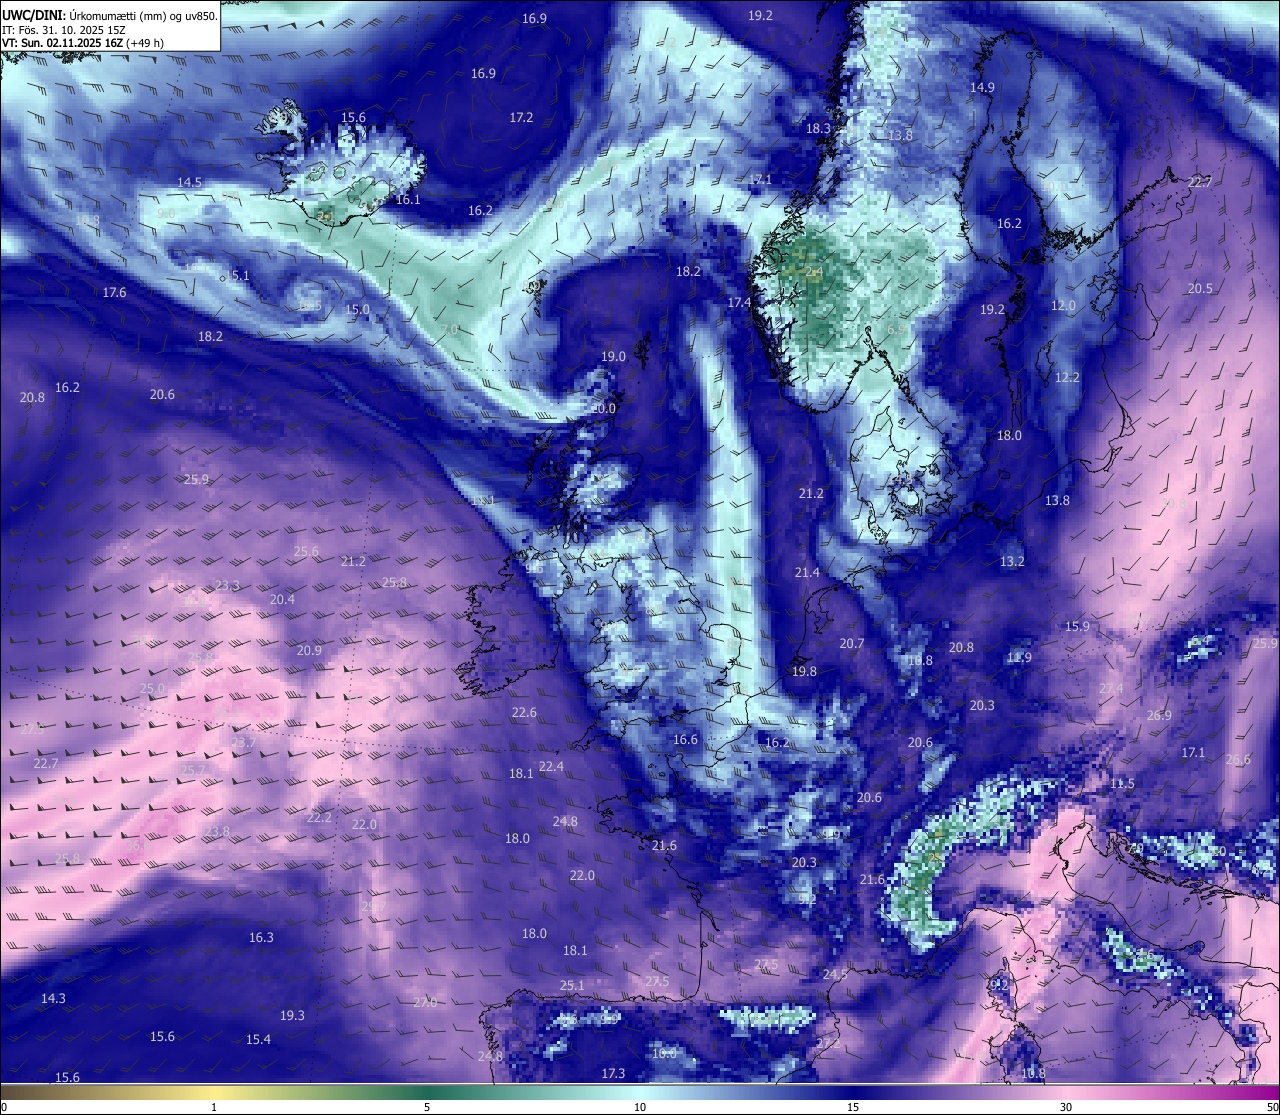Click the 11.5 value on the map
This screenshot has width=1280, height=1115.
1122,783
